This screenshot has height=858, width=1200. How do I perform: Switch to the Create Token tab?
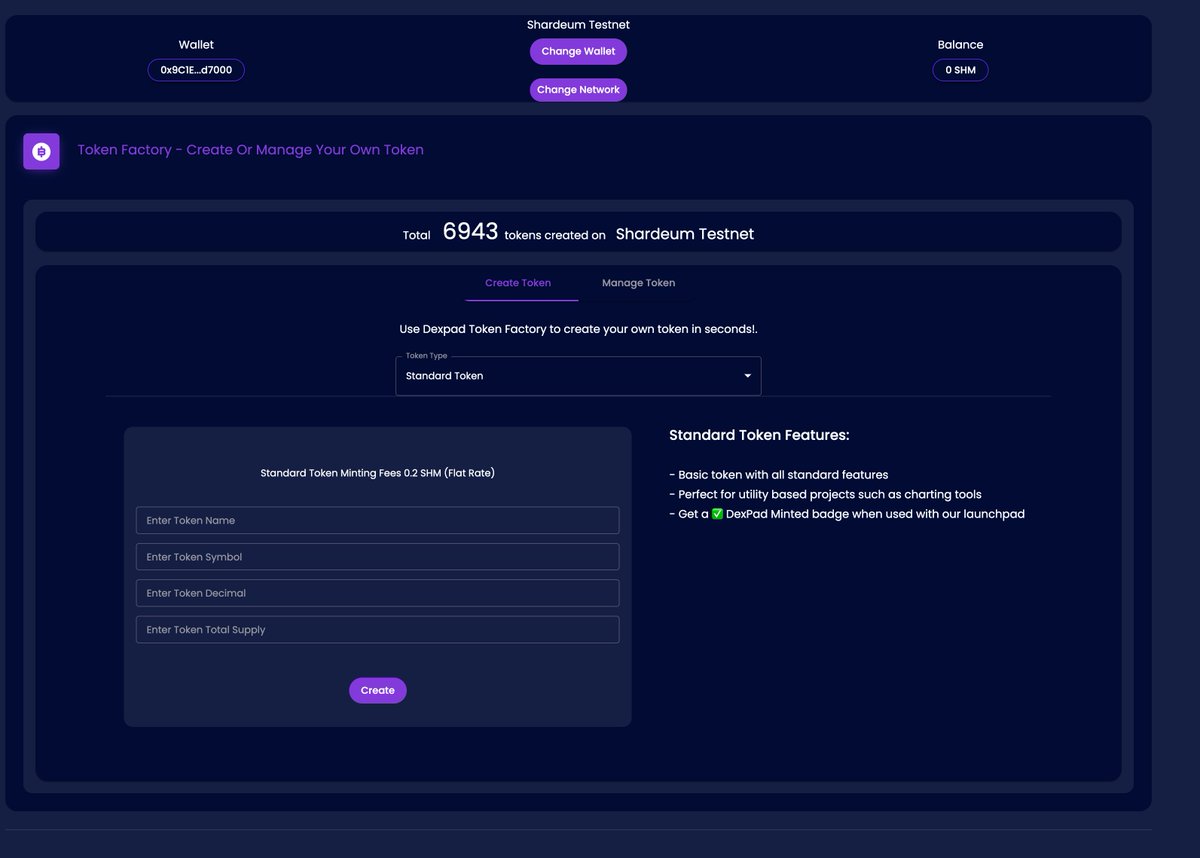518,283
